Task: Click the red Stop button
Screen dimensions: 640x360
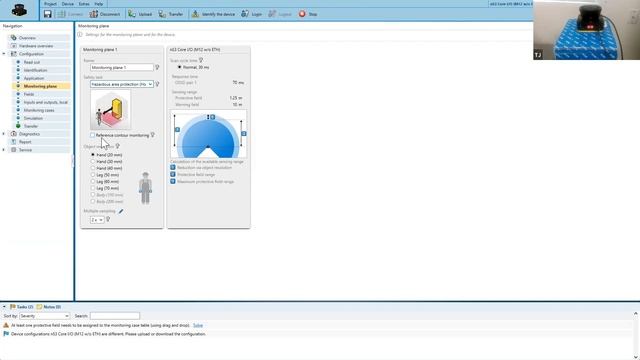Action: 308,14
